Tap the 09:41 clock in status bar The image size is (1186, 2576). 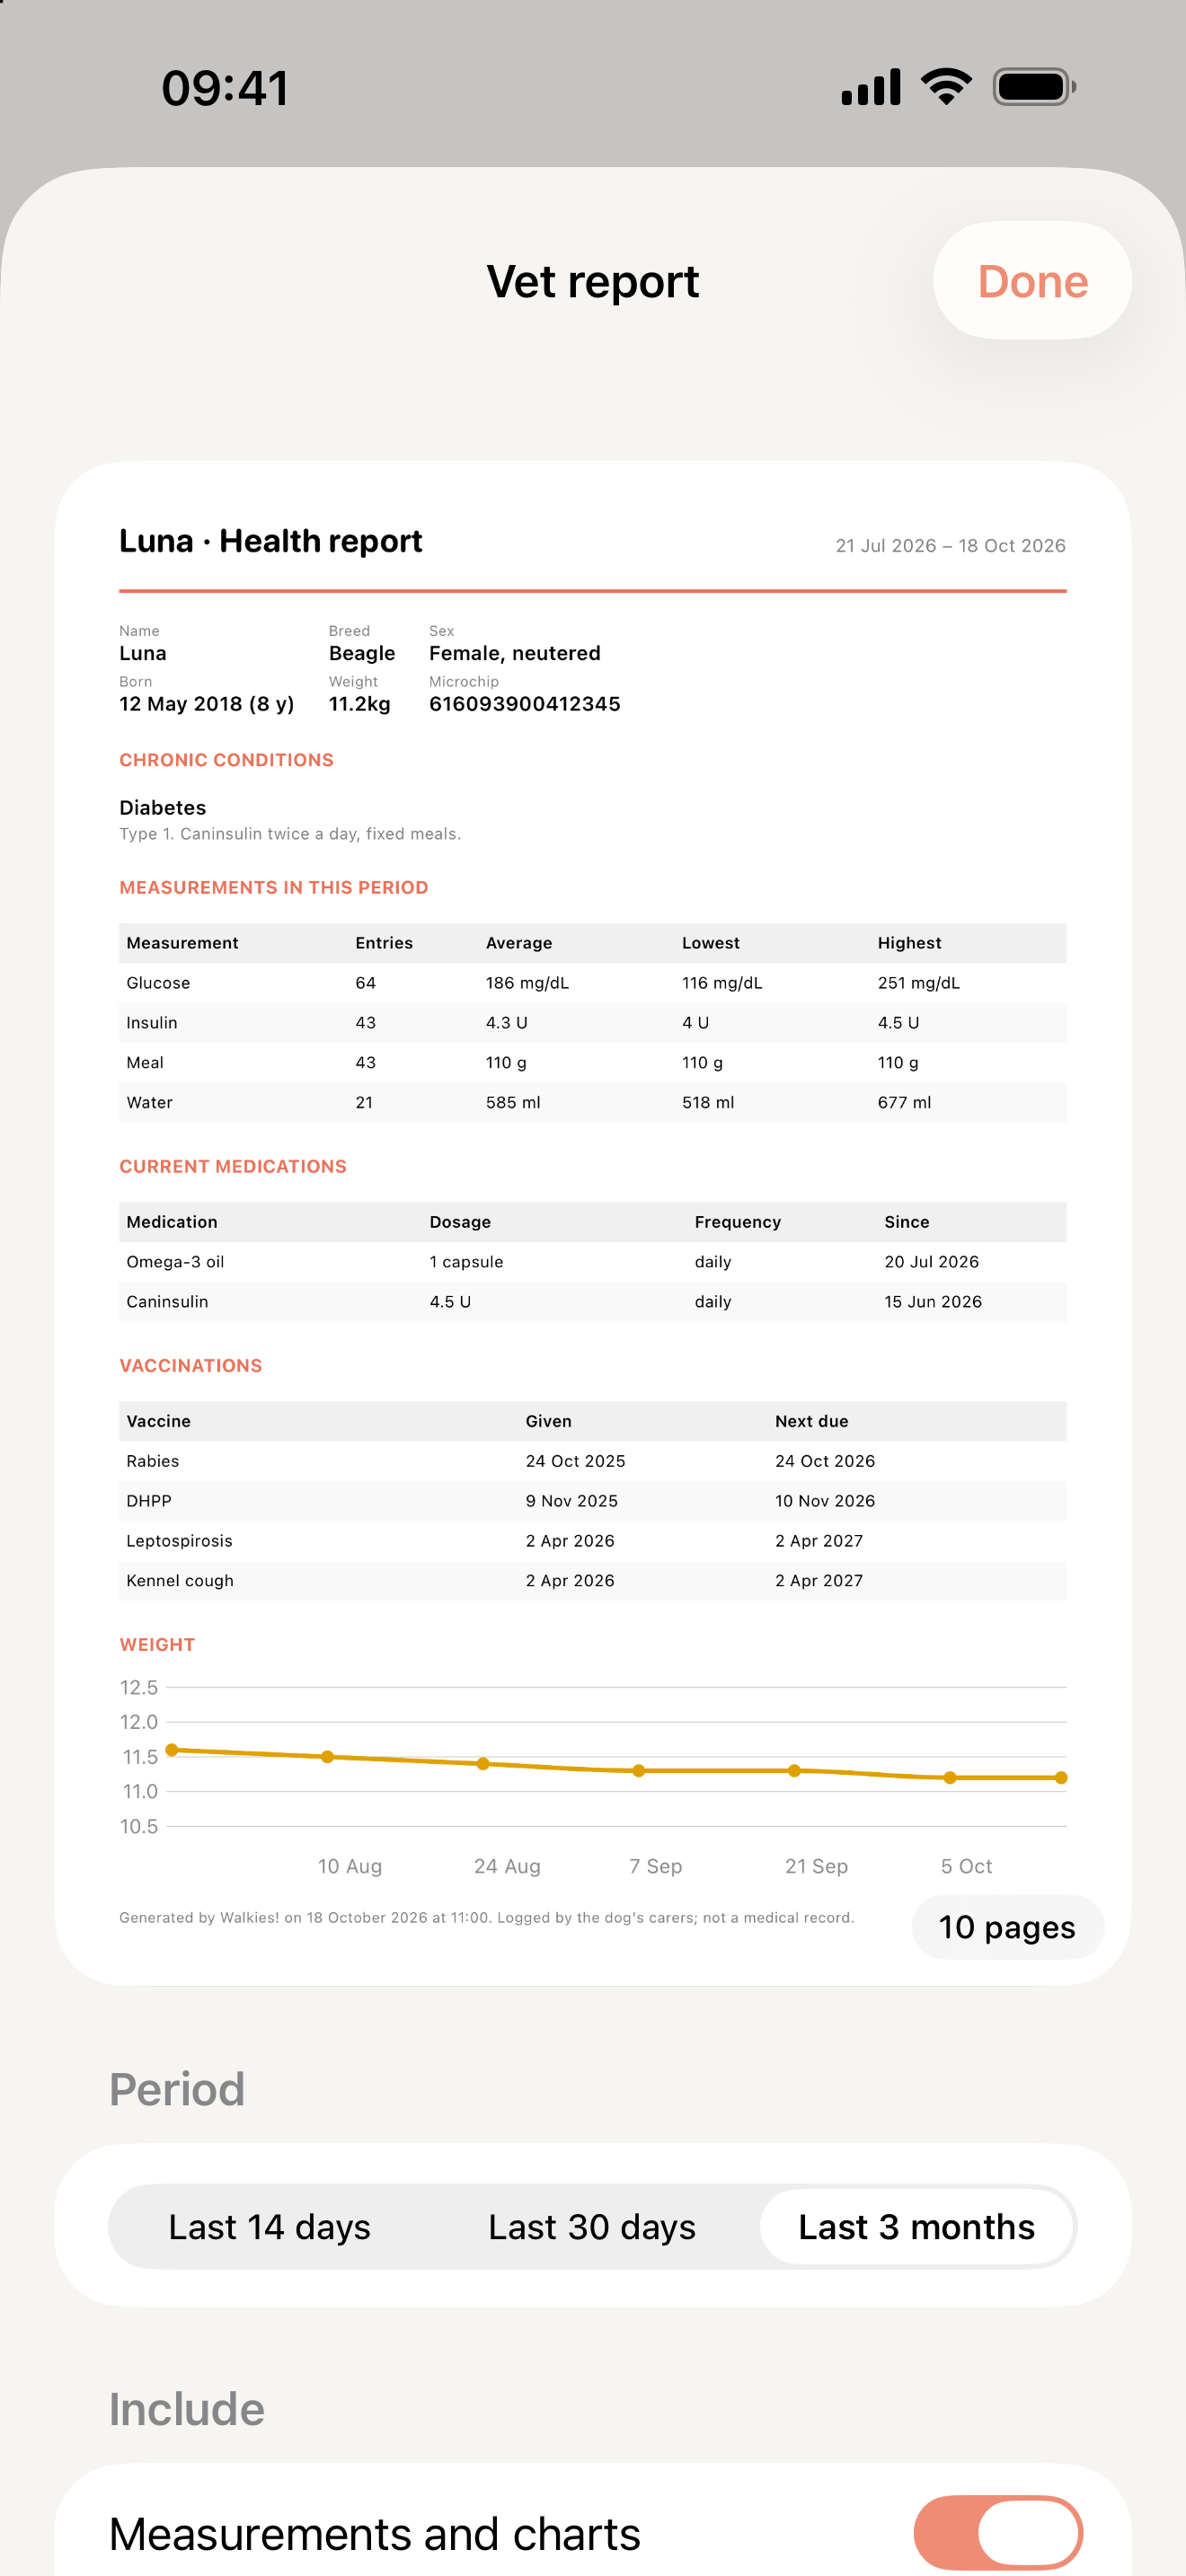[225, 88]
